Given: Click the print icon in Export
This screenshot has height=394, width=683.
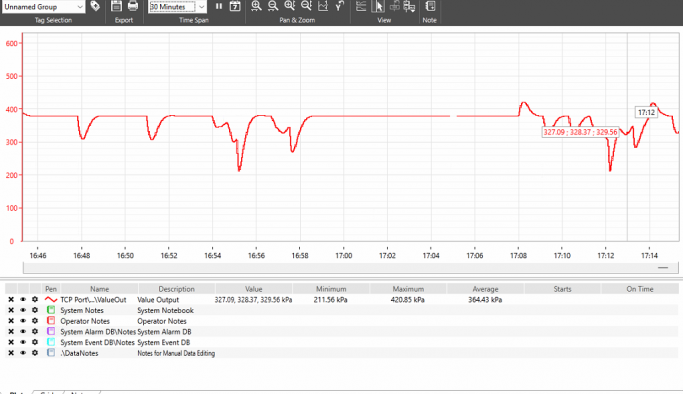Looking at the screenshot, I should click(133, 6).
